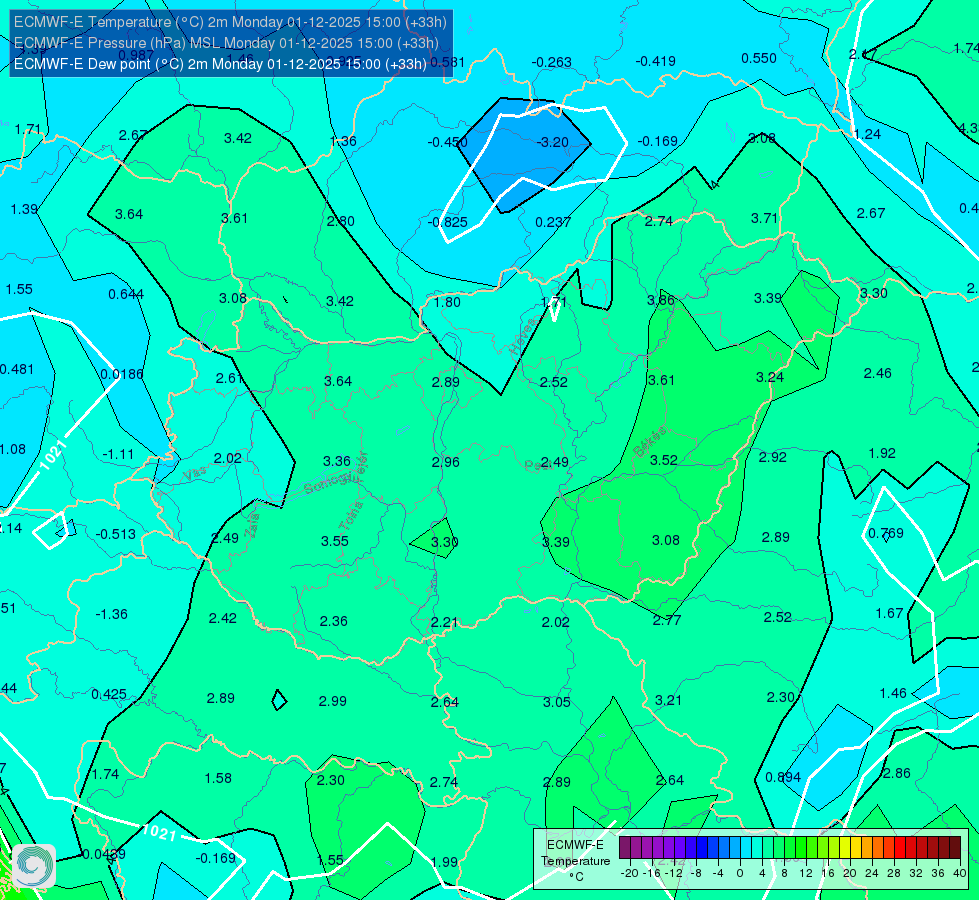
Task: Click the 0.481 temperature value
Action: pyautogui.click(x=17, y=369)
